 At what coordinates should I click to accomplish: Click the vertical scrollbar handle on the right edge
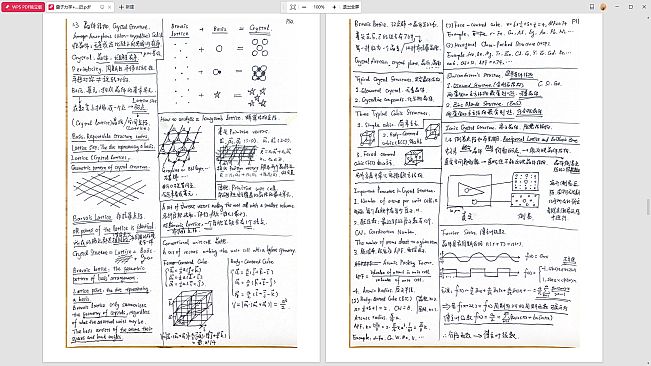point(648,207)
